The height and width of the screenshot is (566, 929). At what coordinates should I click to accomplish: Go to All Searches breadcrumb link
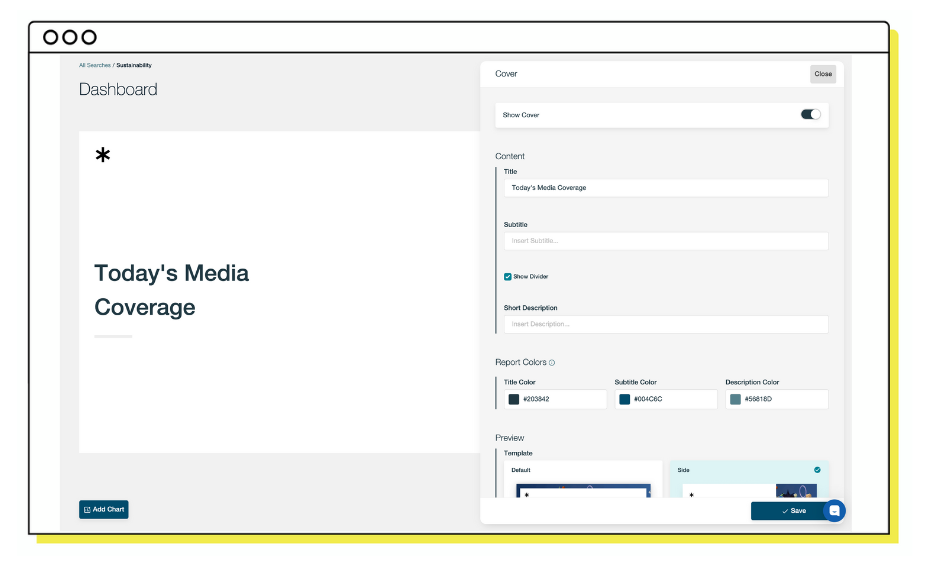95,65
